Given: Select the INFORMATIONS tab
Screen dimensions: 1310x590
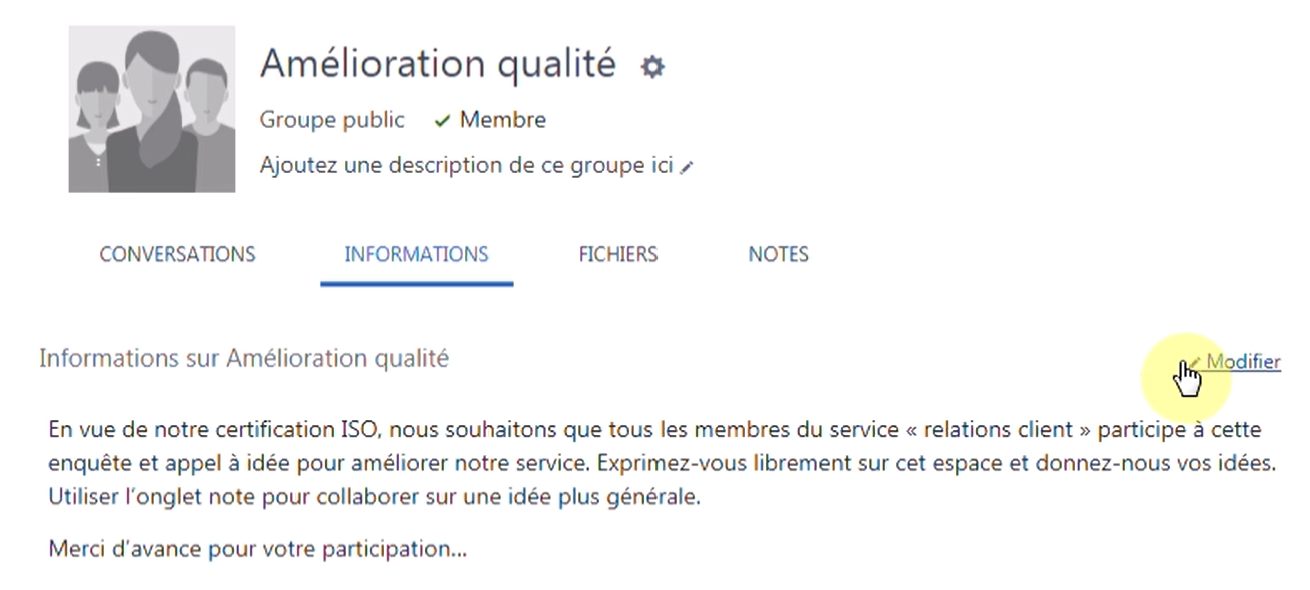Looking at the screenshot, I should pos(417,254).
